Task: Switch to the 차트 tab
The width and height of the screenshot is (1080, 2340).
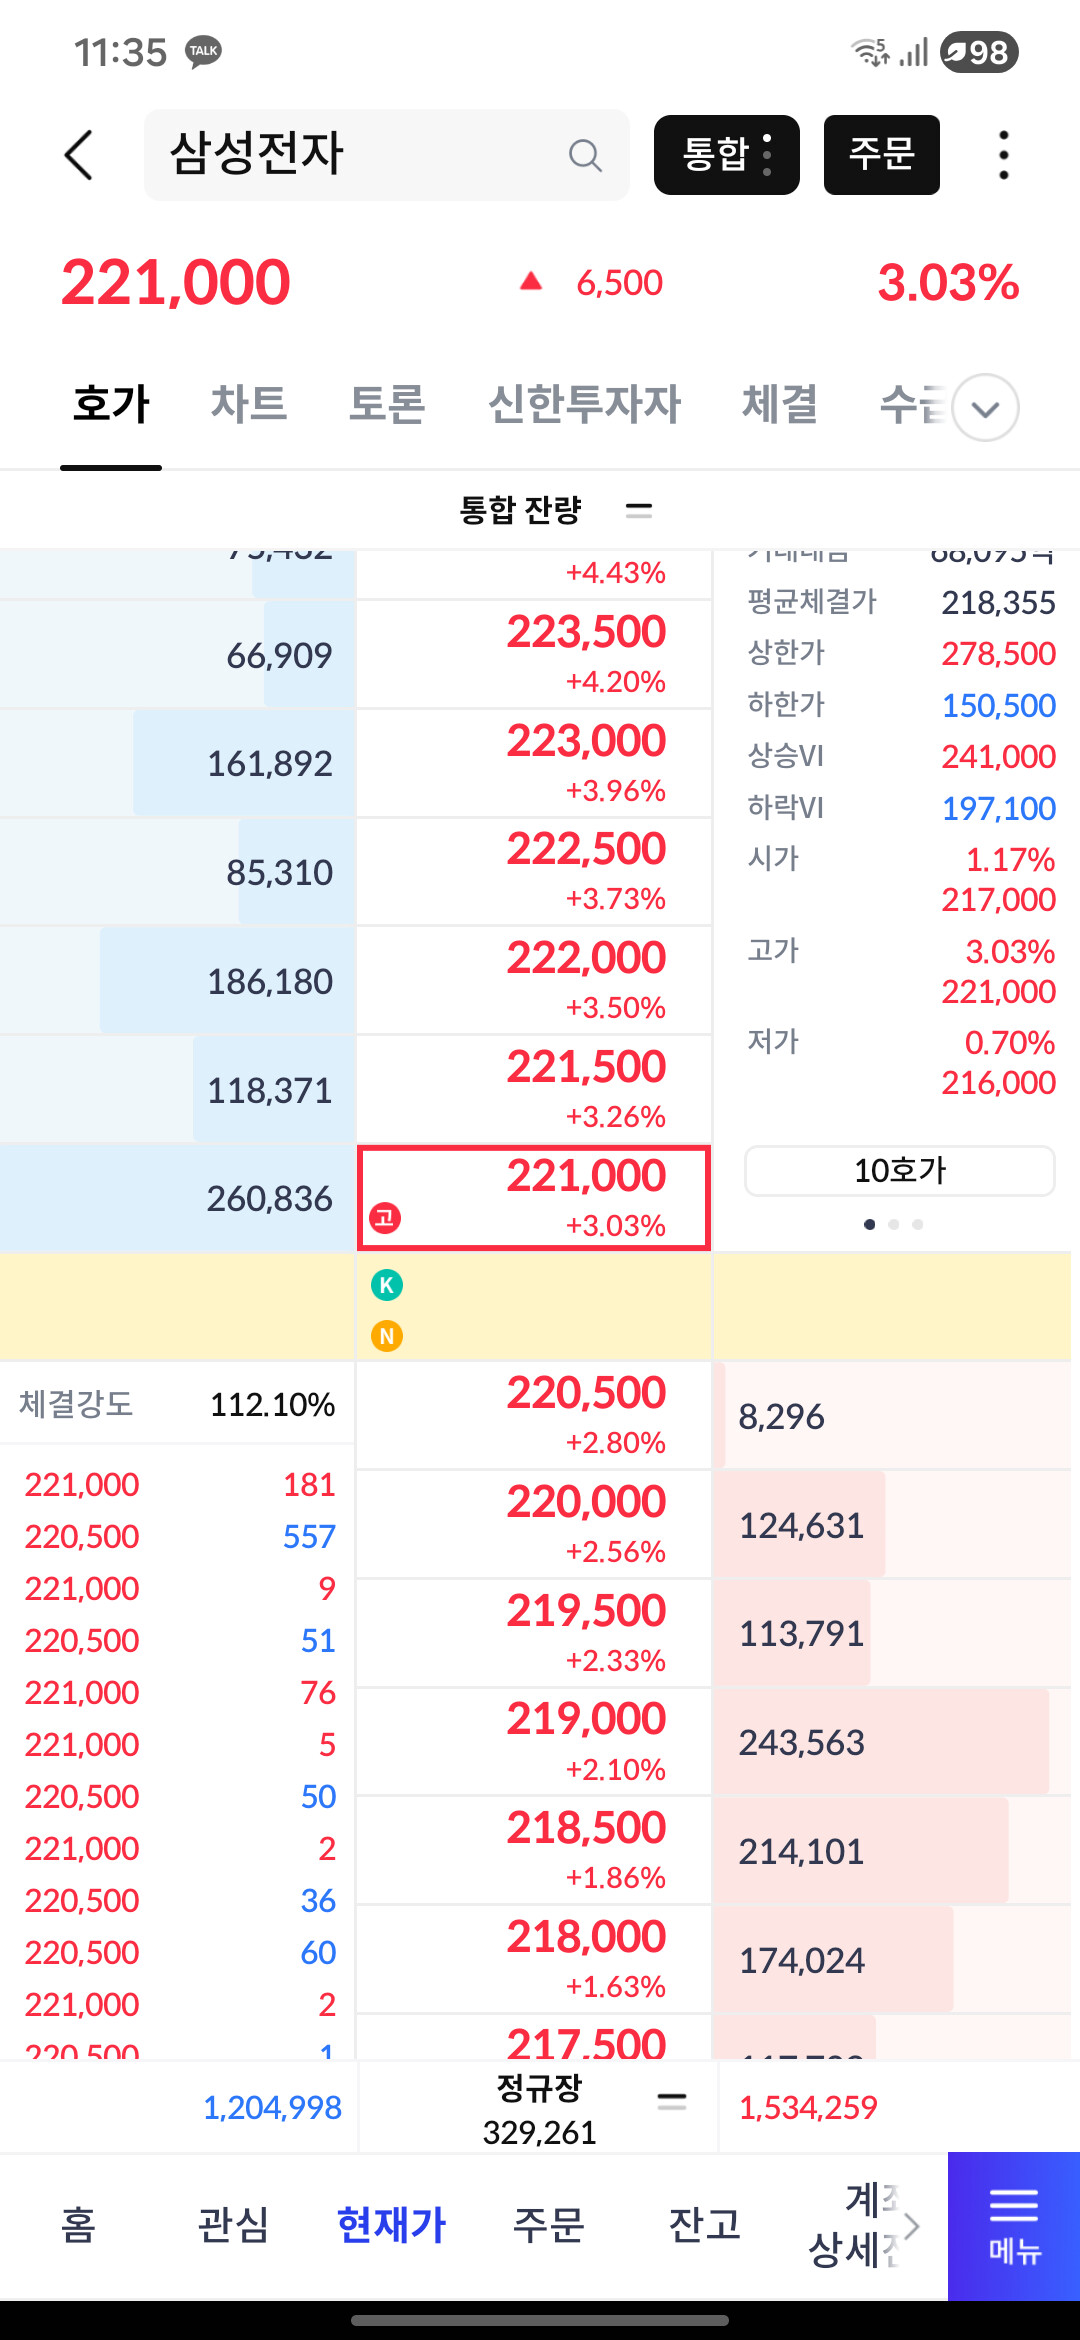Action: [x=249, y=404]
